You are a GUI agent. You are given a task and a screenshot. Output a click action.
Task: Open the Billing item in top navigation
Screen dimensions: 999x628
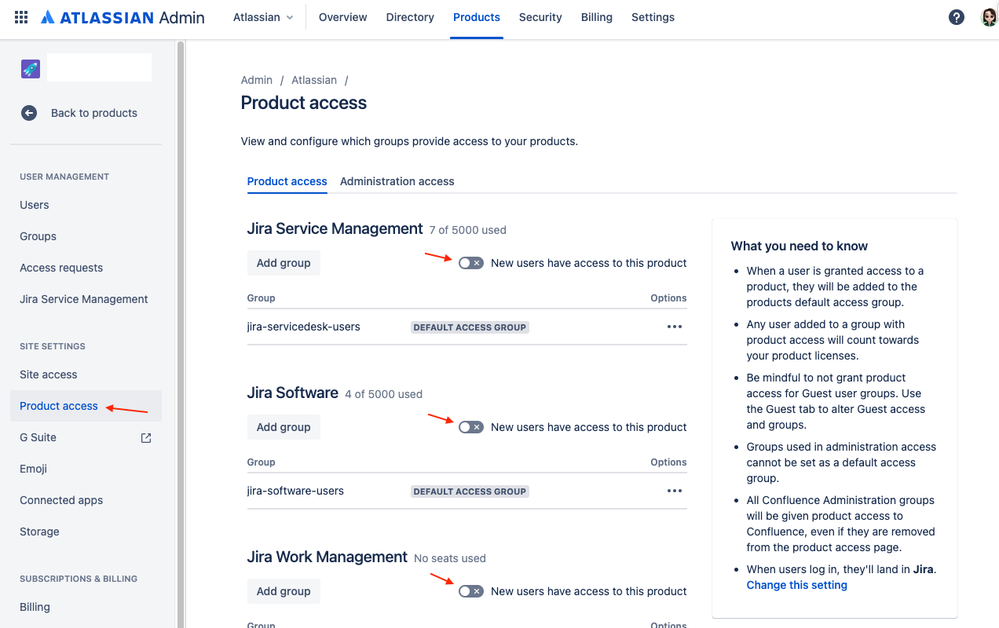(596, 17)
